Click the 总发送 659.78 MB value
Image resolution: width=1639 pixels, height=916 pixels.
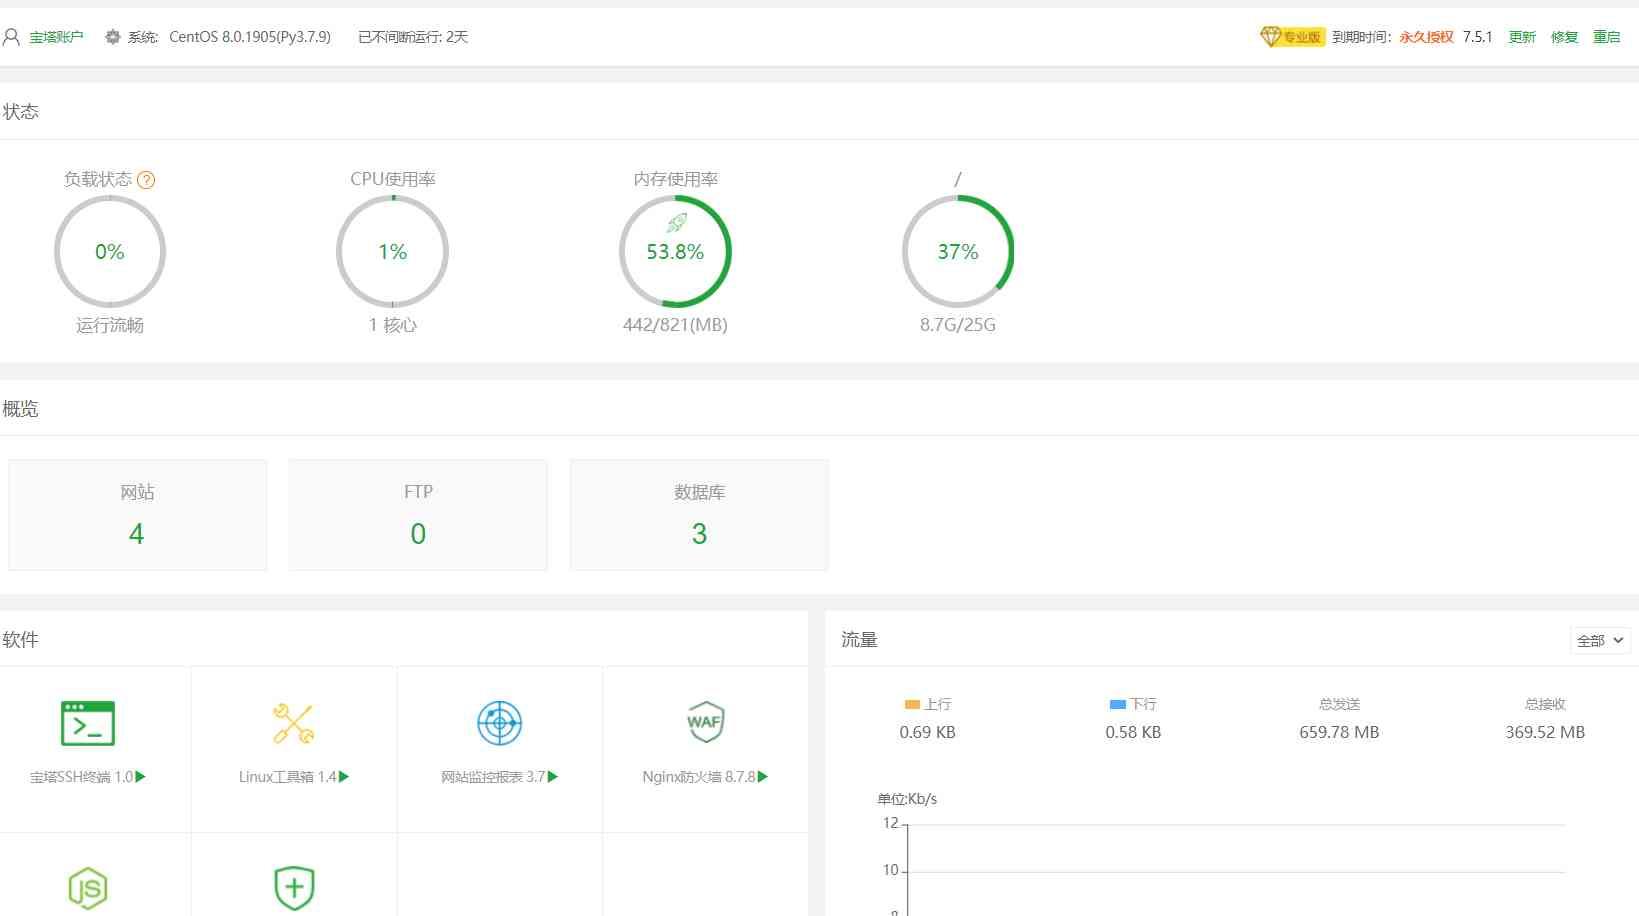pos(1339,732)
